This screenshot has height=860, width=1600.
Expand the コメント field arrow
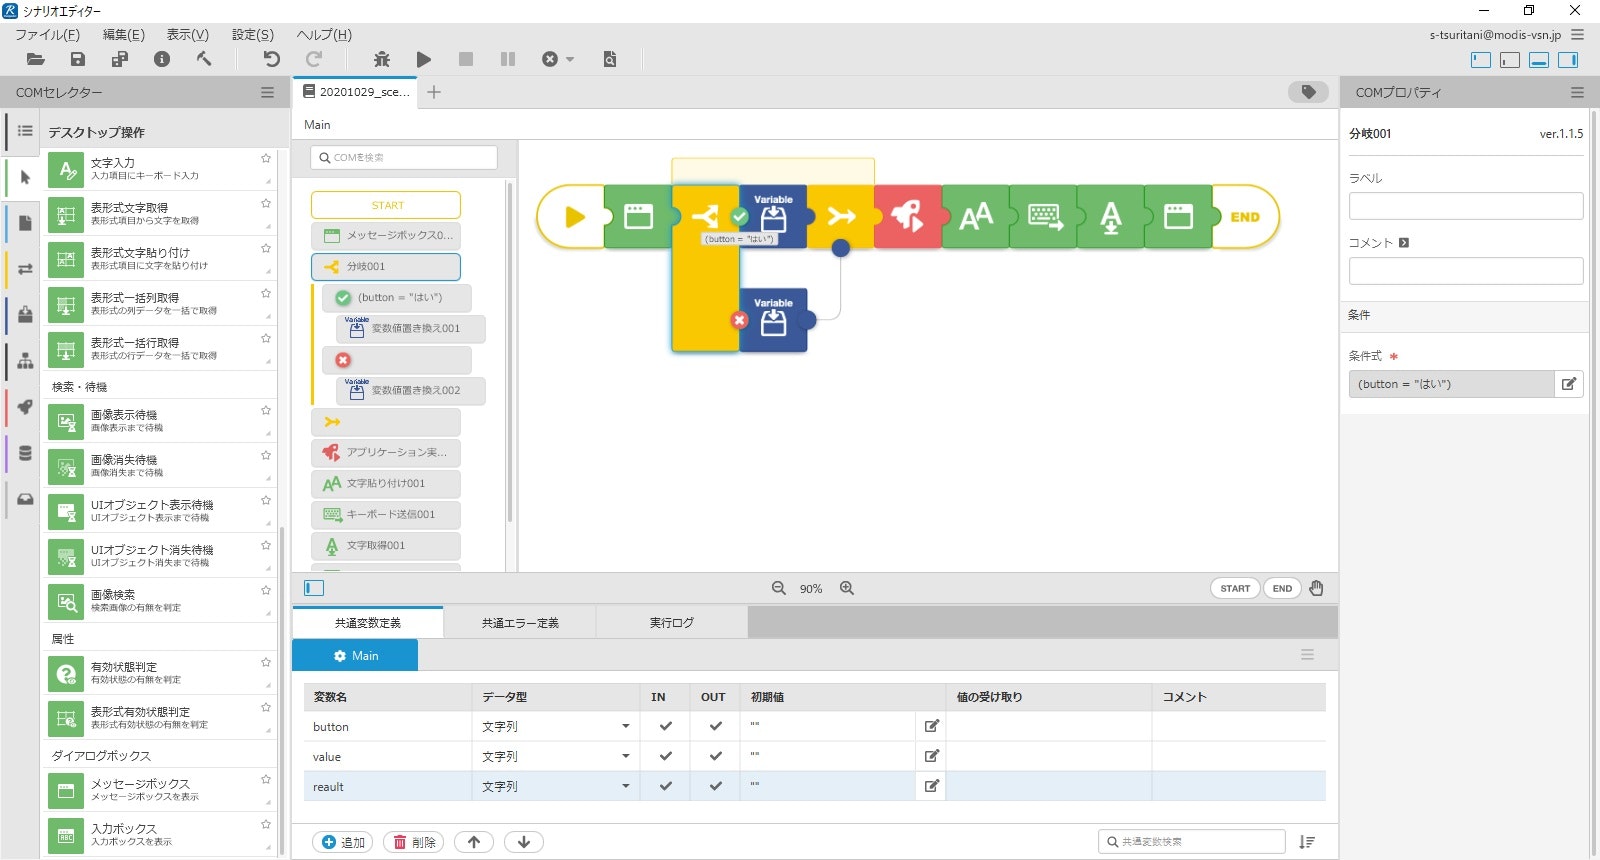(1404, 243)
